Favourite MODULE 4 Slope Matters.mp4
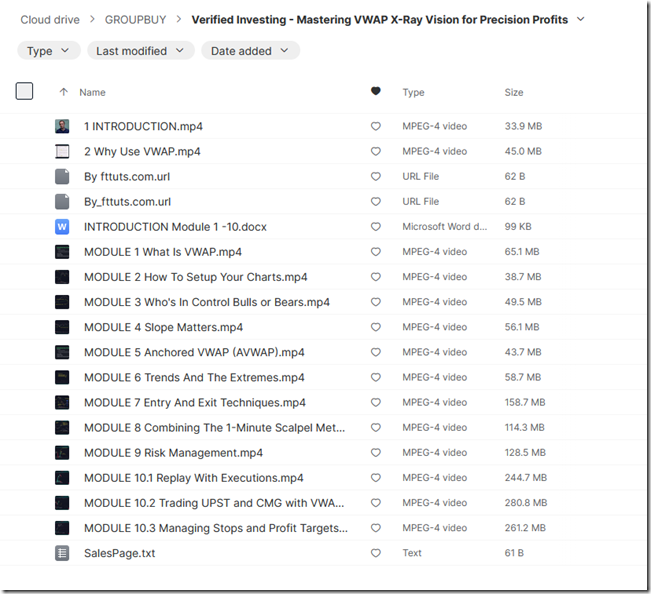 coord(376,327)
